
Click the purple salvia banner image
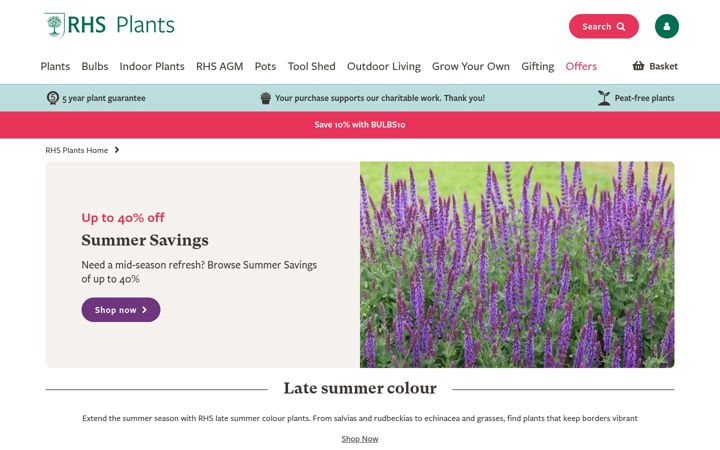517,264
